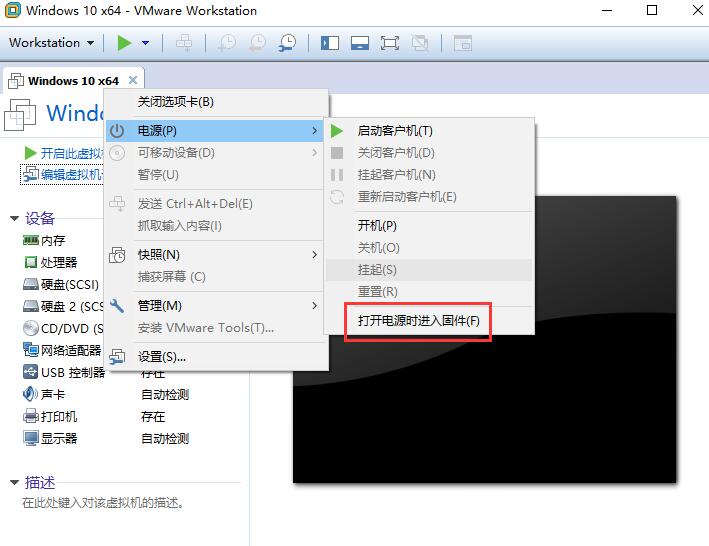Click the console view toolbar icon
The width and height of the screenshot is (709, 546).
[x=463, y=43]
